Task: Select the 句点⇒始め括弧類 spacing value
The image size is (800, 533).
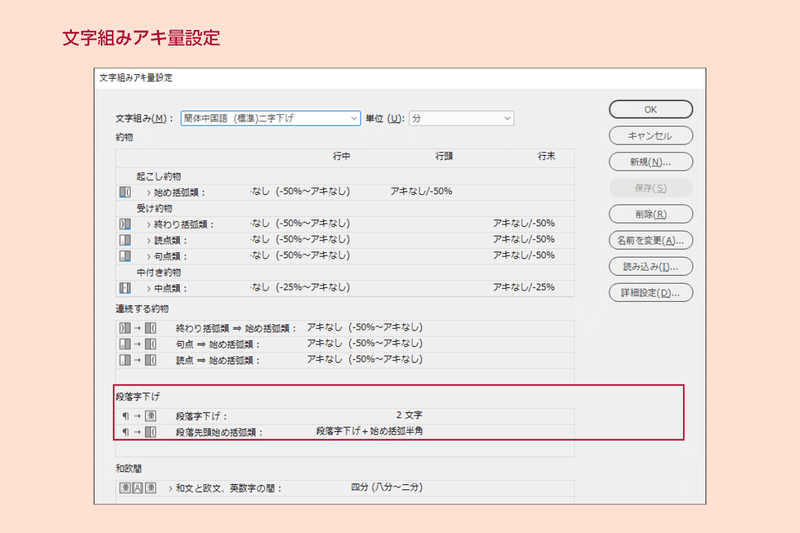Action: [x=364, y=343]
